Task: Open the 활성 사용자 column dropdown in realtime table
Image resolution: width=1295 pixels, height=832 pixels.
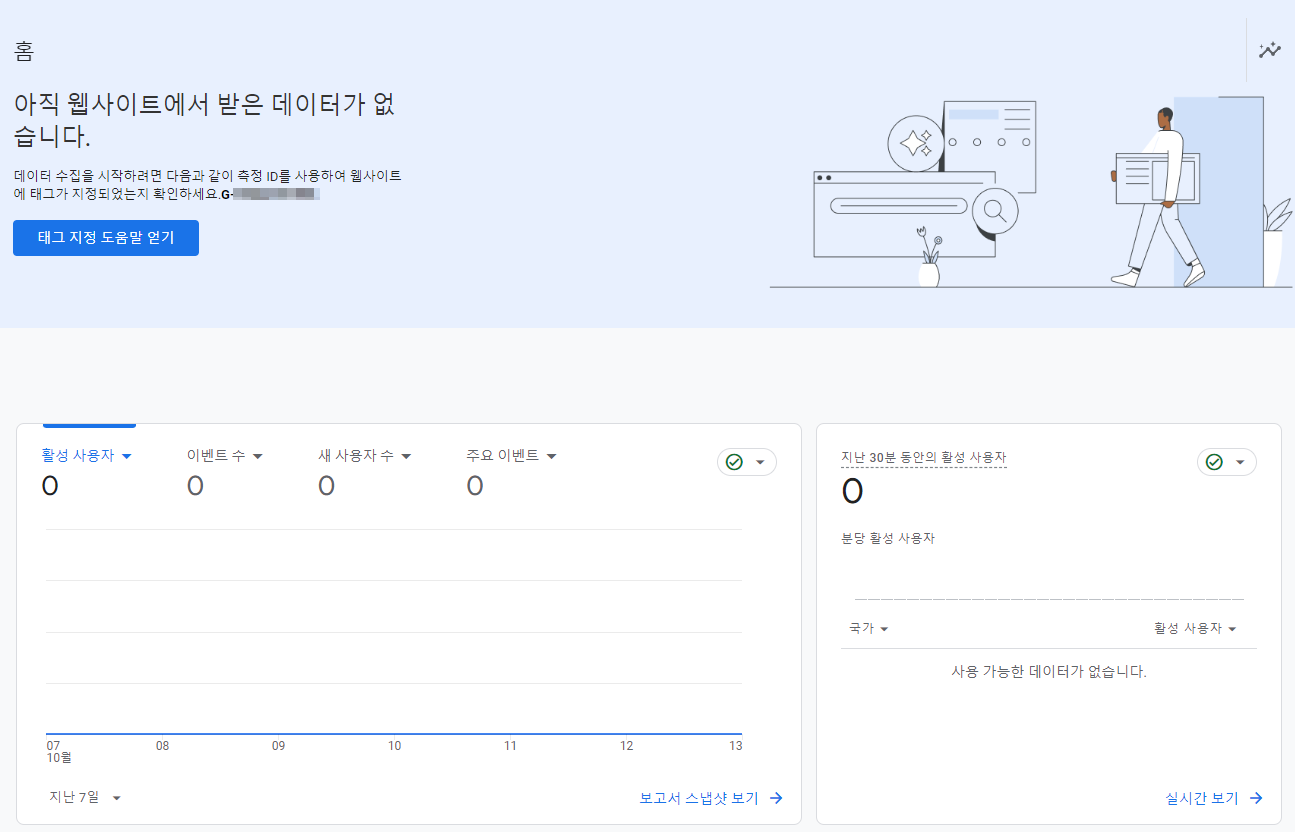Action: point(1195,628)
